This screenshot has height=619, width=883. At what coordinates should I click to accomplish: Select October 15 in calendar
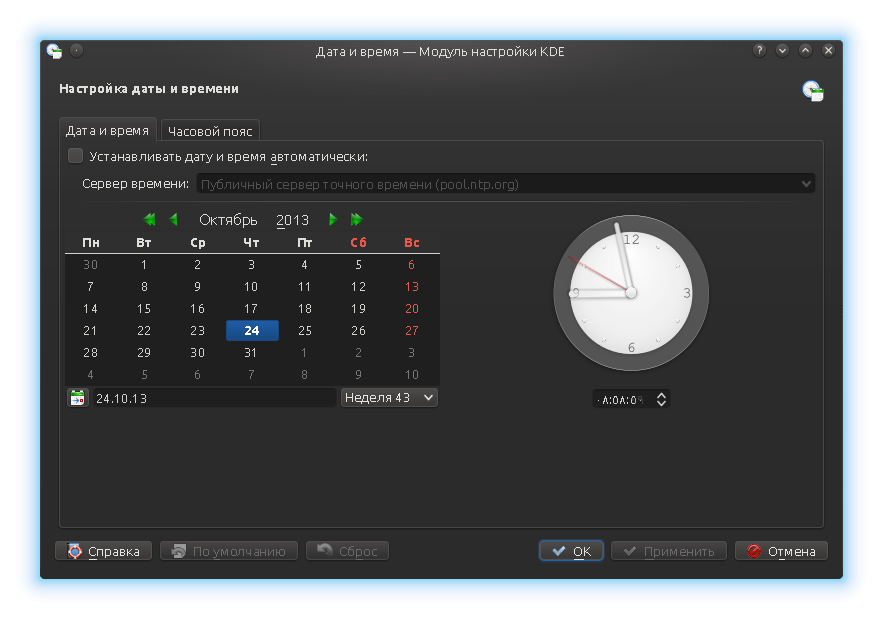point(144,309)
